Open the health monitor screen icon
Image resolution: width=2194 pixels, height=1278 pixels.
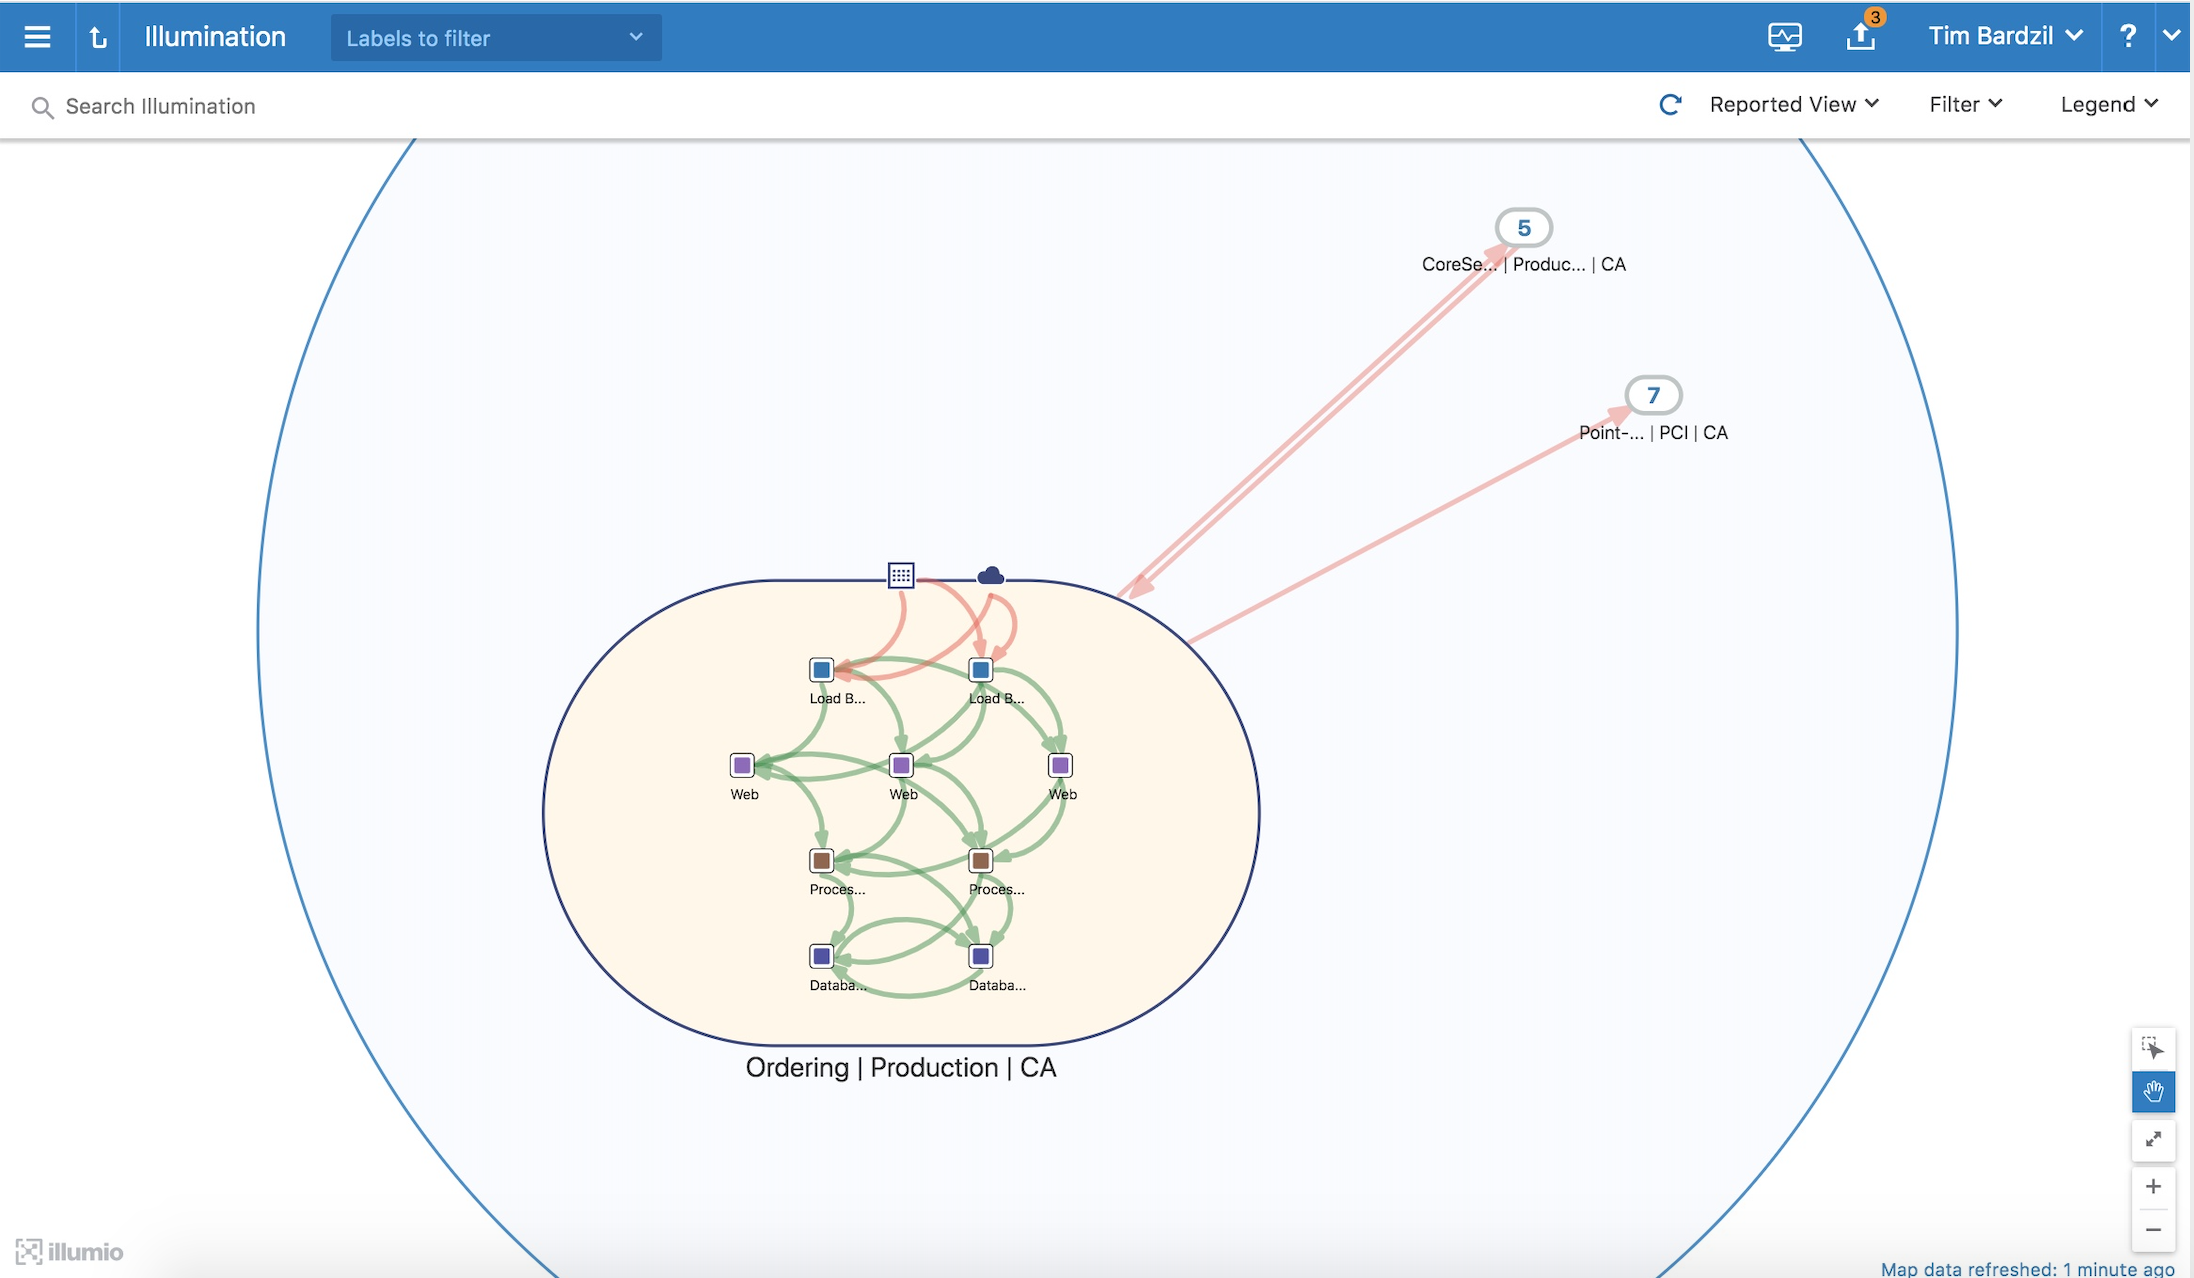coord(1784,37)
